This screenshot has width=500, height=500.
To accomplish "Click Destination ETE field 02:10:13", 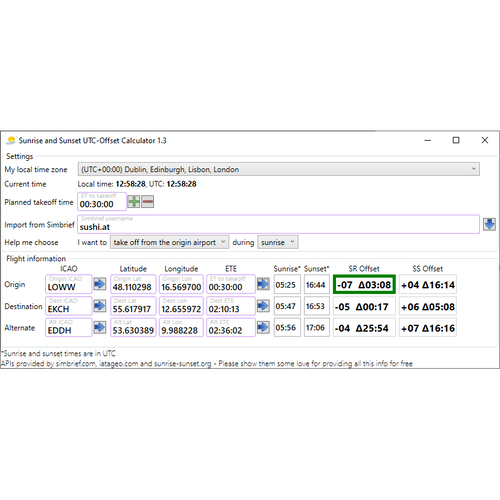I will [x=231, y=306].
